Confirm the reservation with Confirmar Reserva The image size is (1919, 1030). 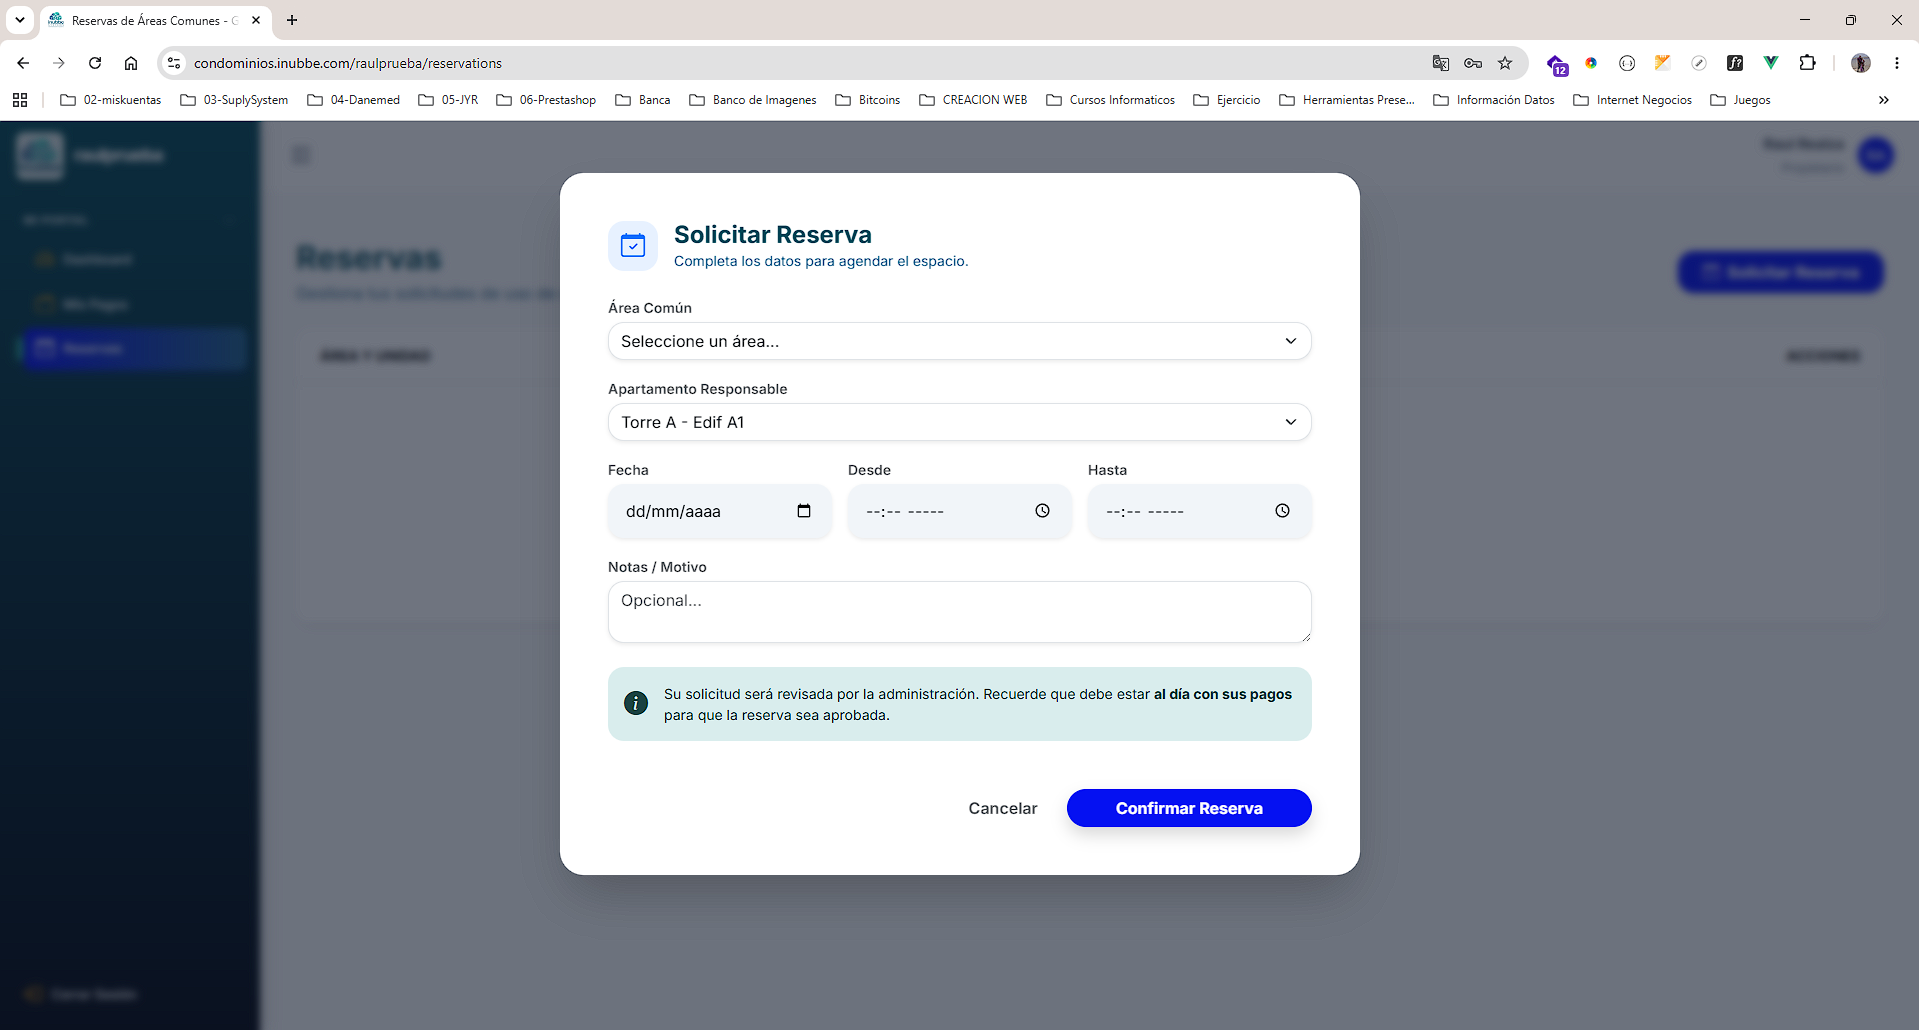click(x=1189, y=808)
